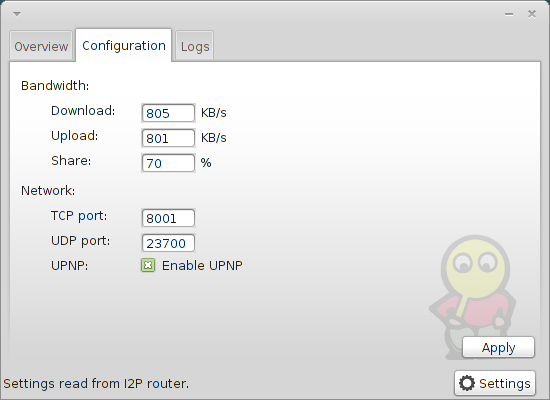Click the status message about I2P router
The width and height of the screenshot is (550, 400).
(x=96, y=384)
